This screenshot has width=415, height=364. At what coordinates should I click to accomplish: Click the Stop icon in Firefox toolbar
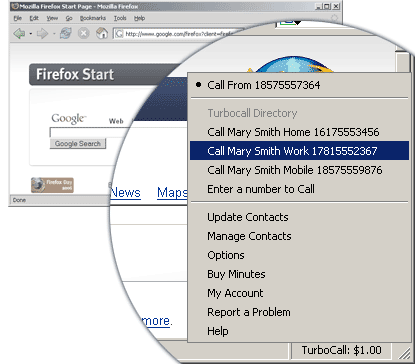tap(84, 33)
